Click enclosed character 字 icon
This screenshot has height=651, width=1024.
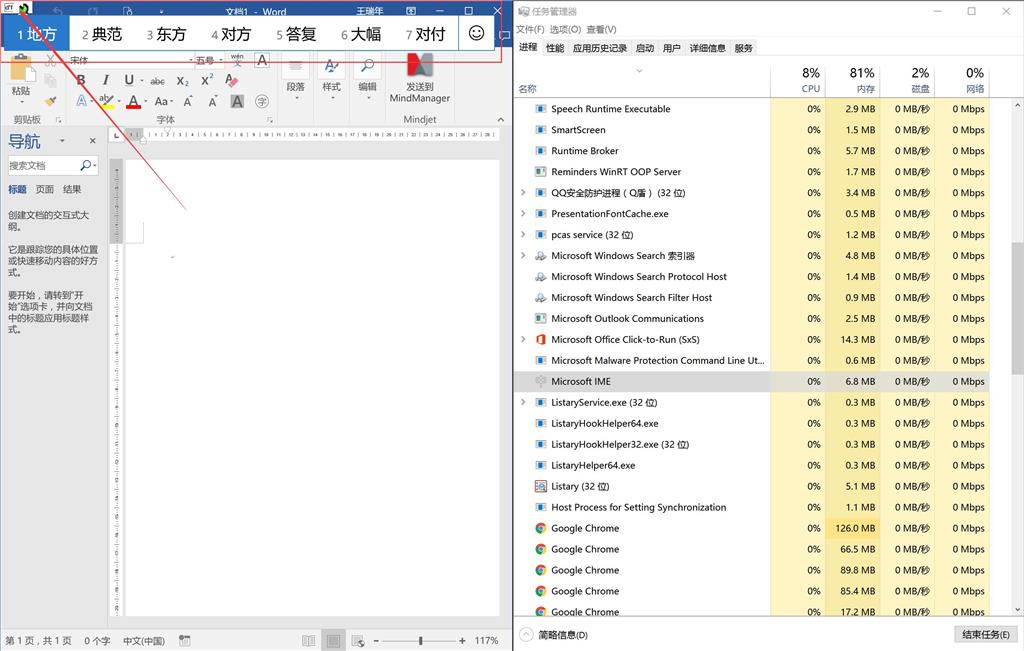tap(262, 101)
